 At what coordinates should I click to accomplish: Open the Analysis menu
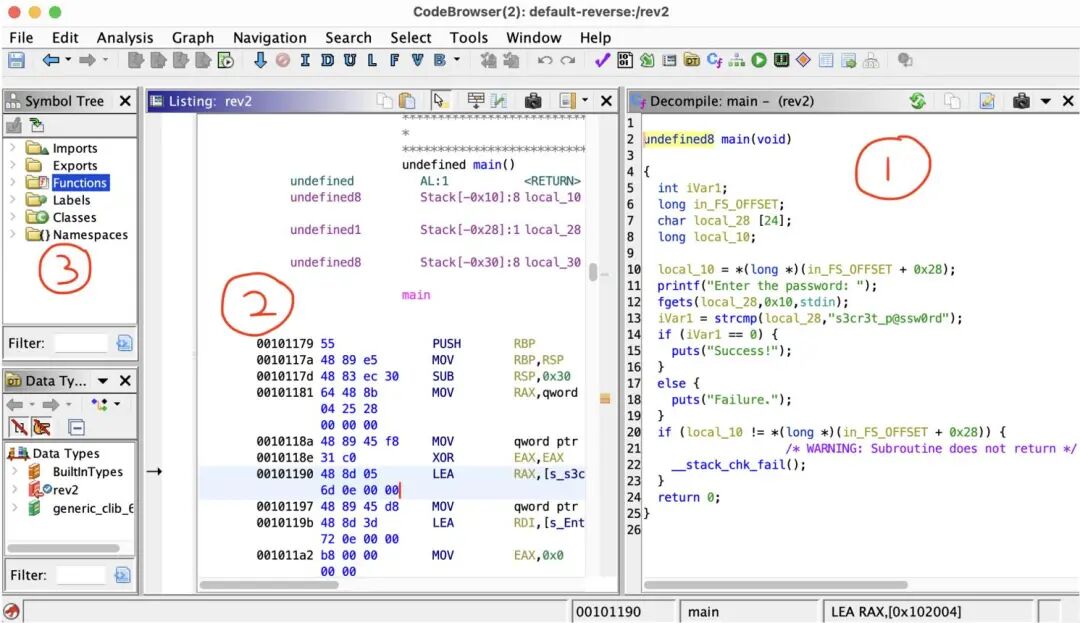click(x=125, y=37)
